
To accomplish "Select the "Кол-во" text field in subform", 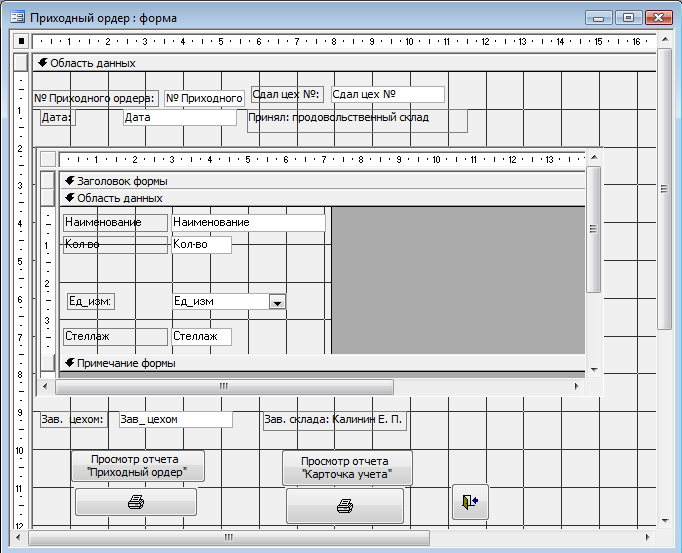I will pyautogui.click(x=201, y=245).
